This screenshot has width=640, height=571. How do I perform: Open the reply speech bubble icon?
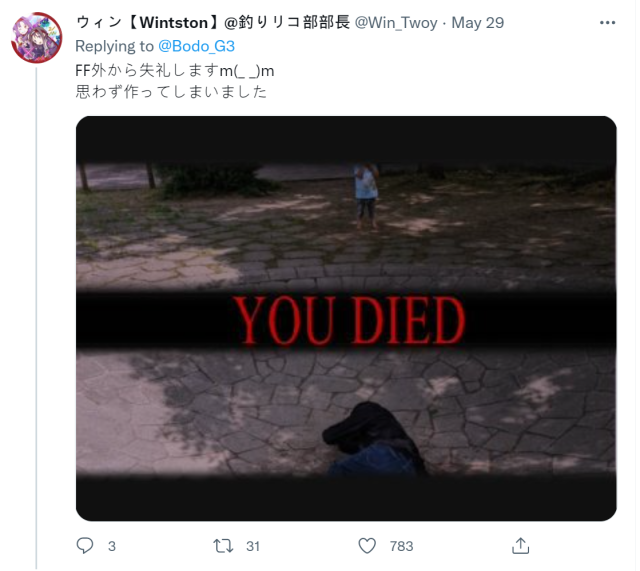(x=85, y=546)
